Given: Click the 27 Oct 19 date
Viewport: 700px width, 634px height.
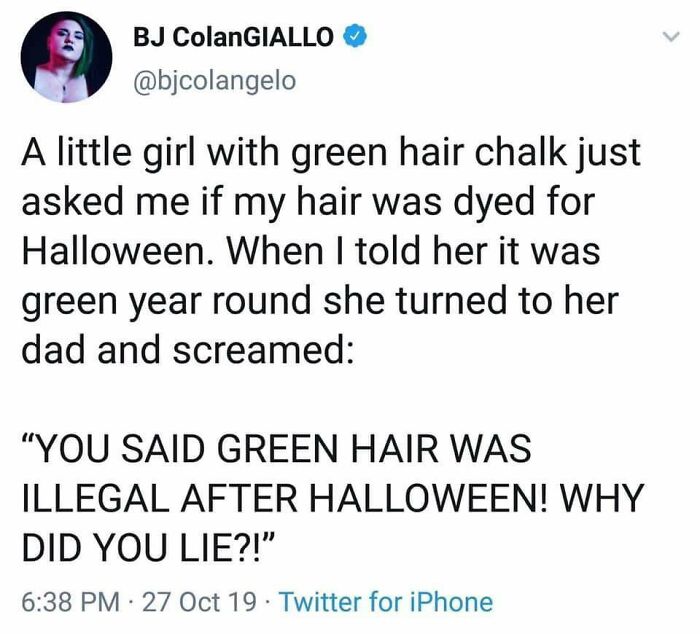Looking at the screenshot, I should tap(200, 601).
